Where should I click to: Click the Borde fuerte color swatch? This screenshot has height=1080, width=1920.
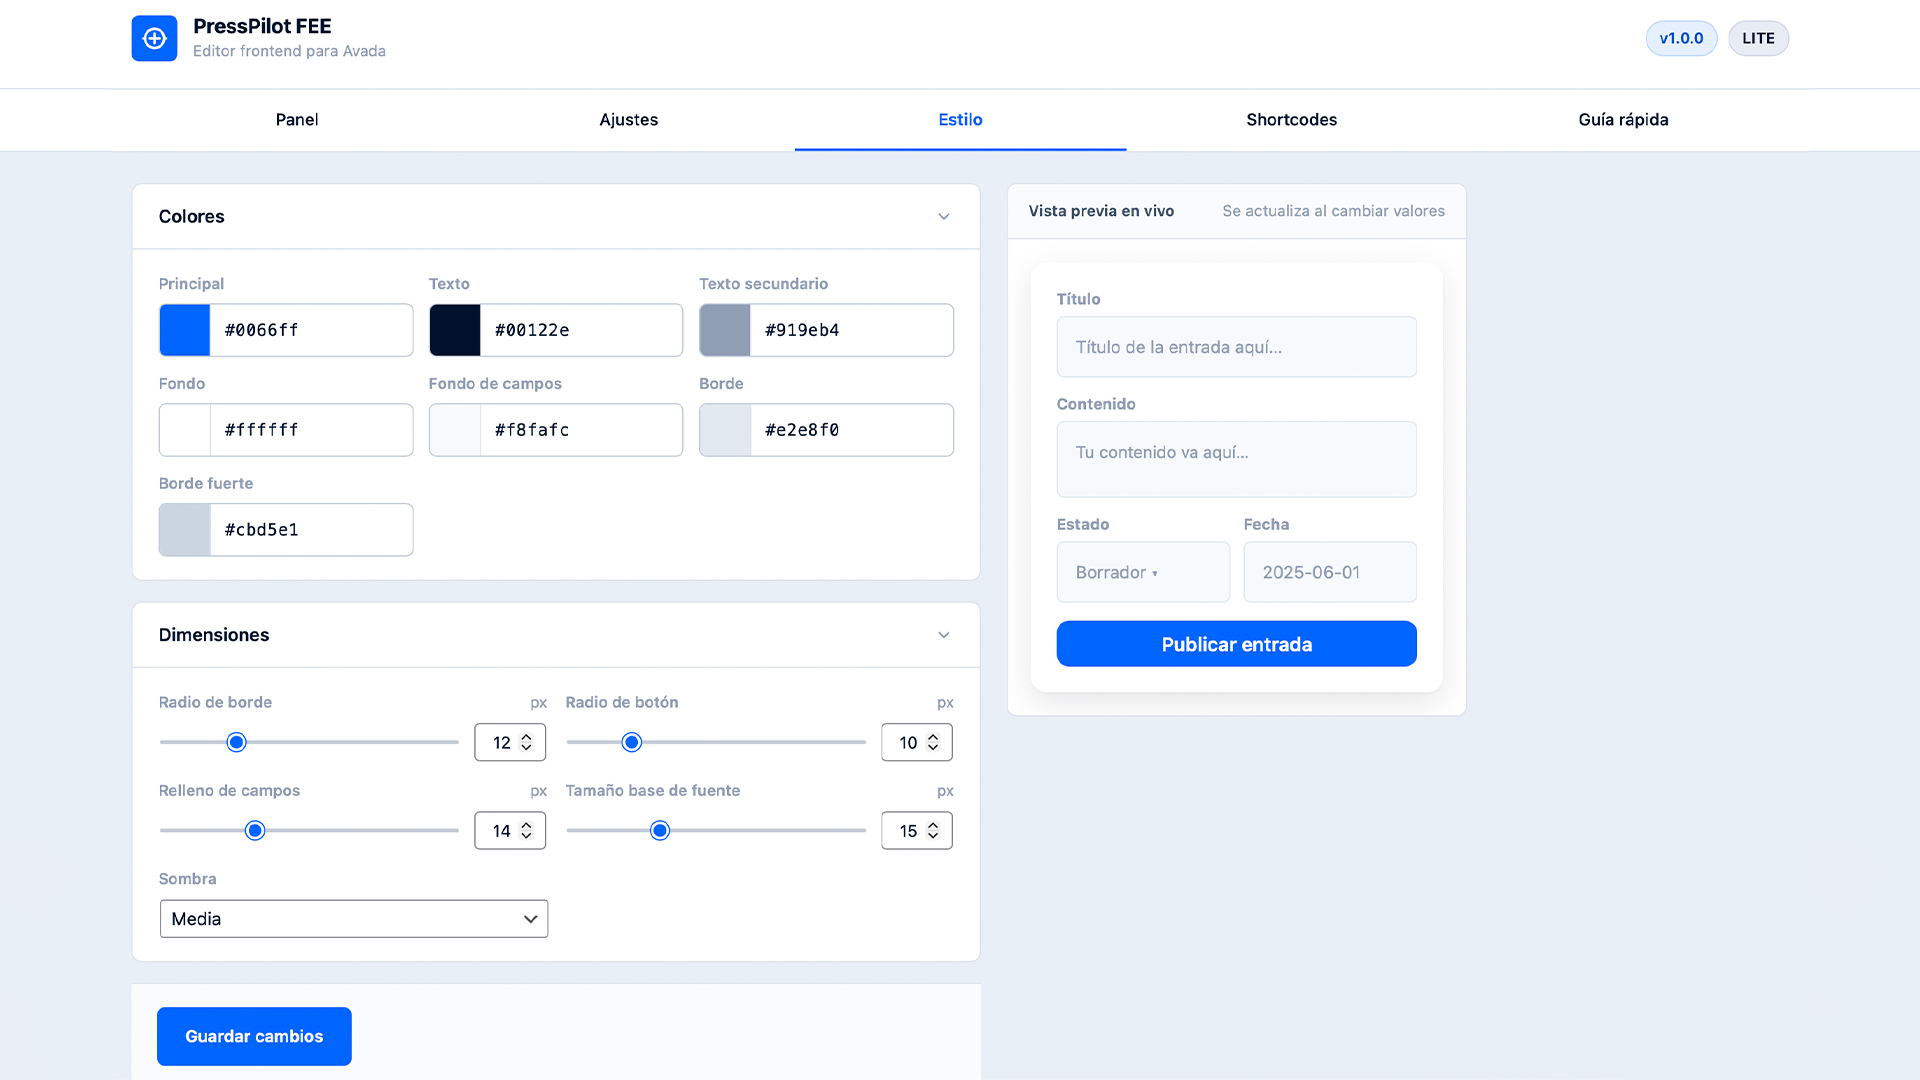(x=184, y=530)
